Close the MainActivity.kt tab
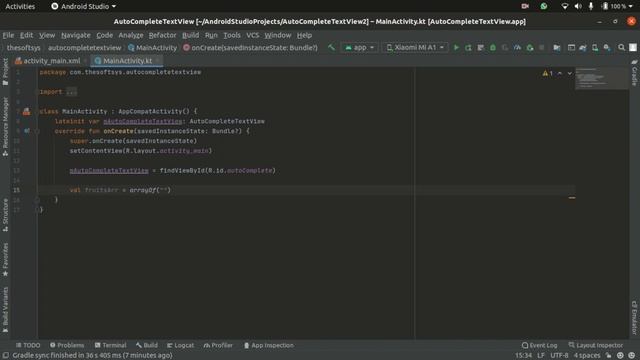This screenshot has width=640, height=360. click(158, 61)
